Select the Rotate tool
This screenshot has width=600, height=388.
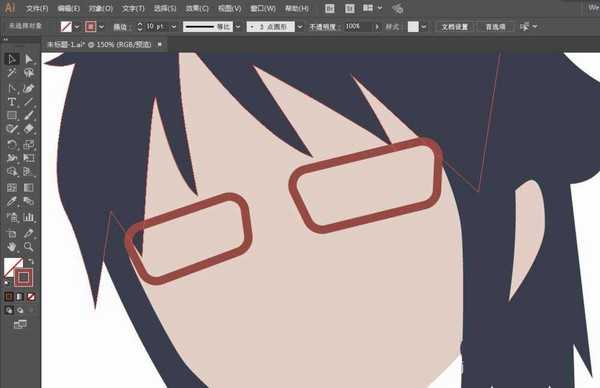11,145
